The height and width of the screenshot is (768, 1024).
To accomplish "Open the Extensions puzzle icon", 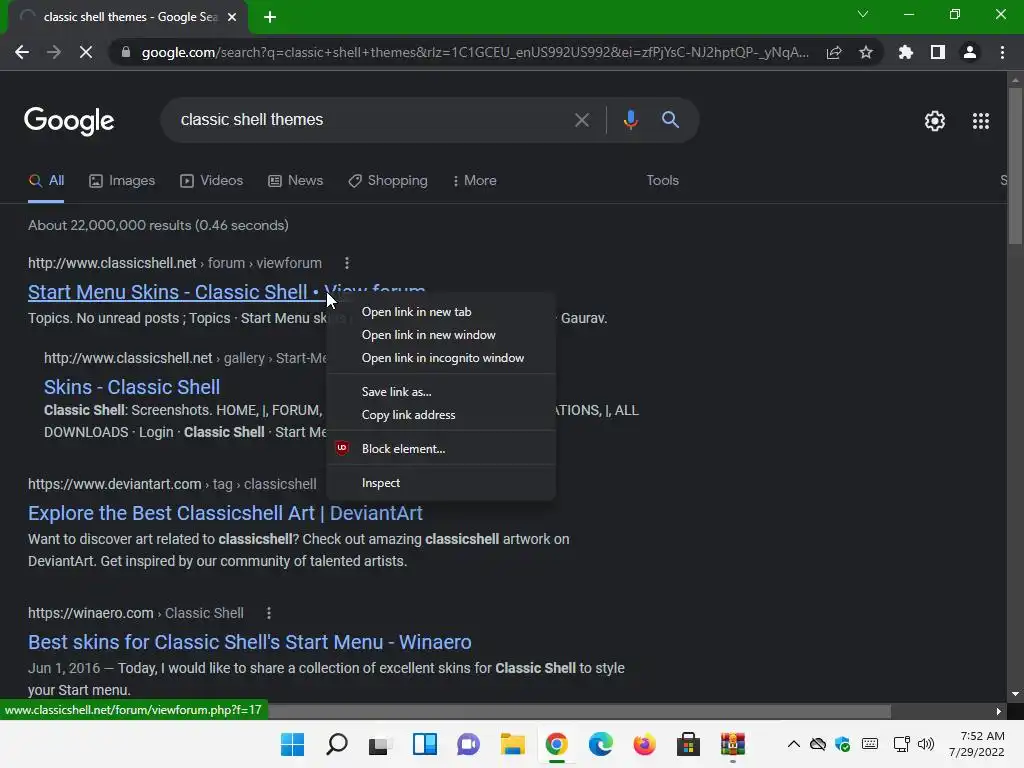I will coord(905,52).
